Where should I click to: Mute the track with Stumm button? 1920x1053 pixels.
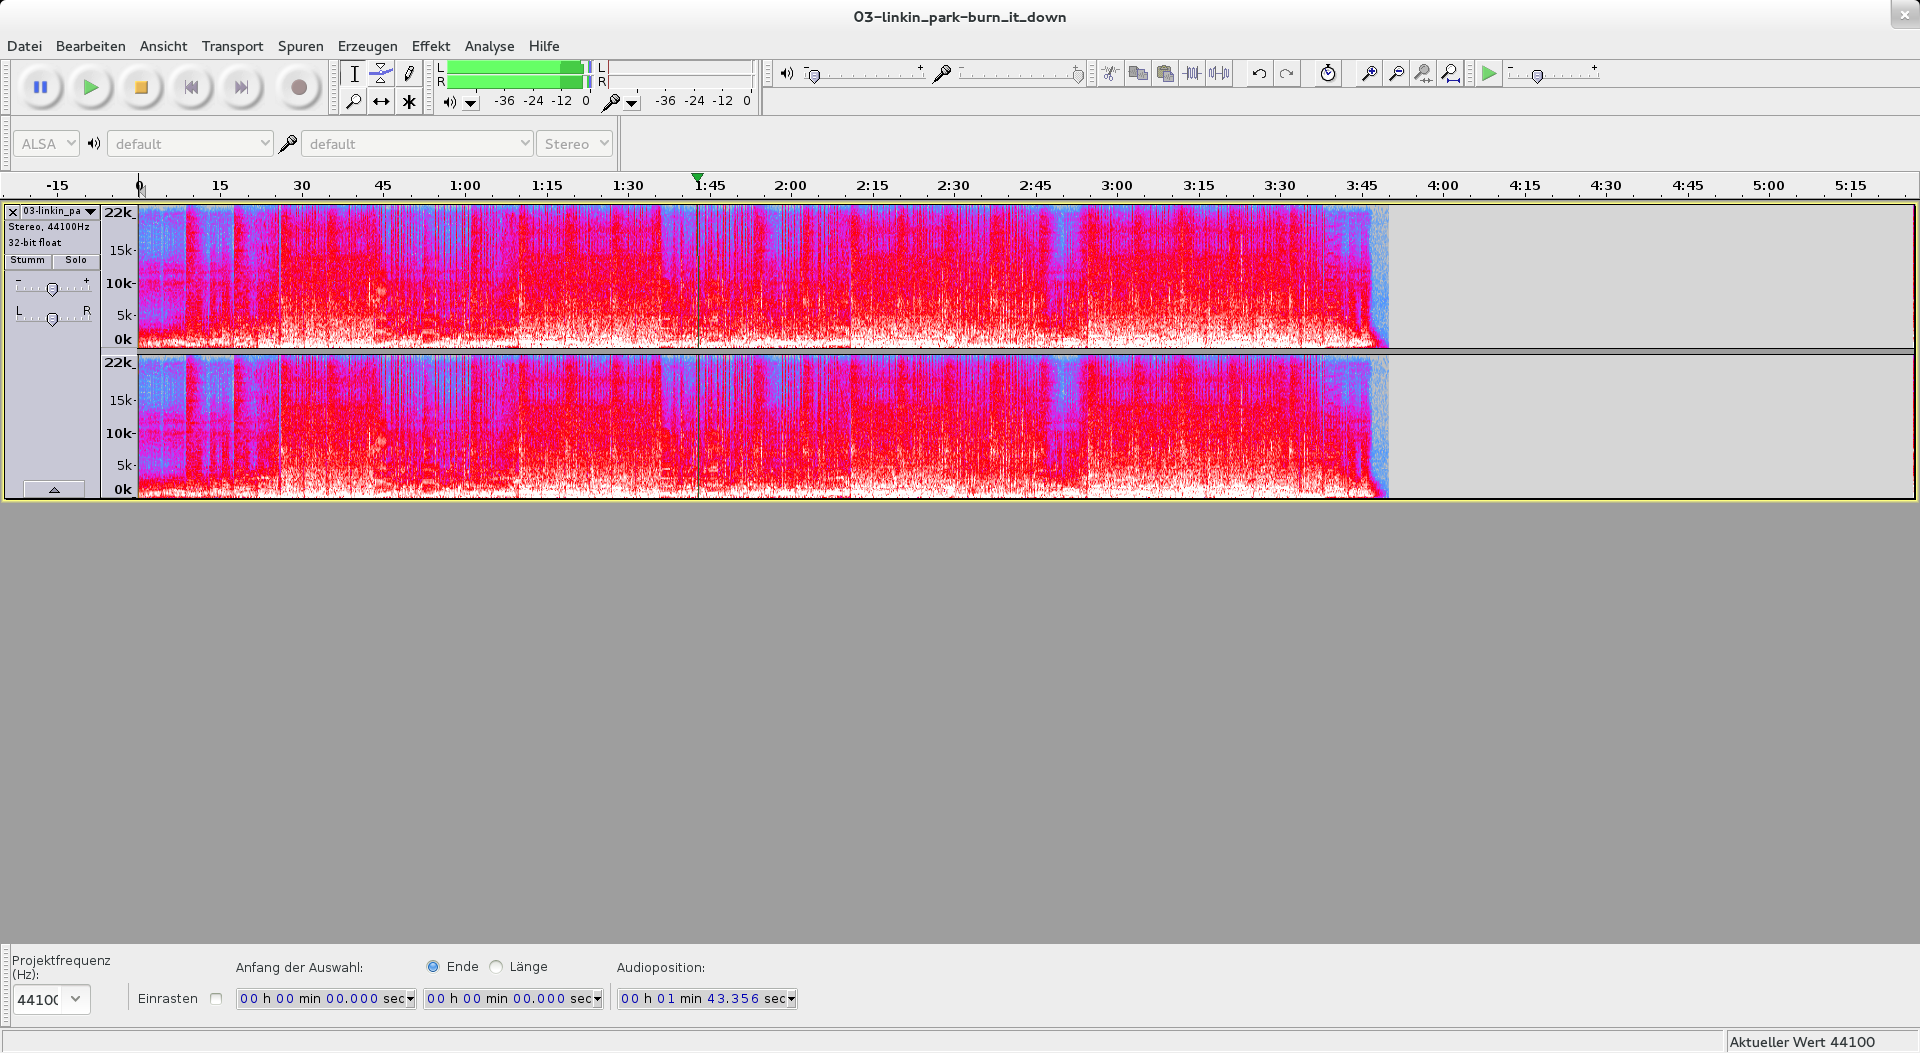coord(28,260)
